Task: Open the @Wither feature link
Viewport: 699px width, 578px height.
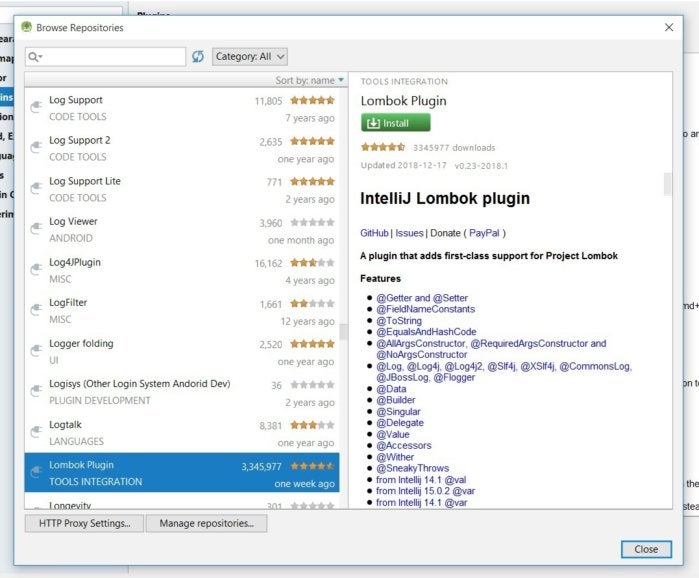Action: pos(395,457)
